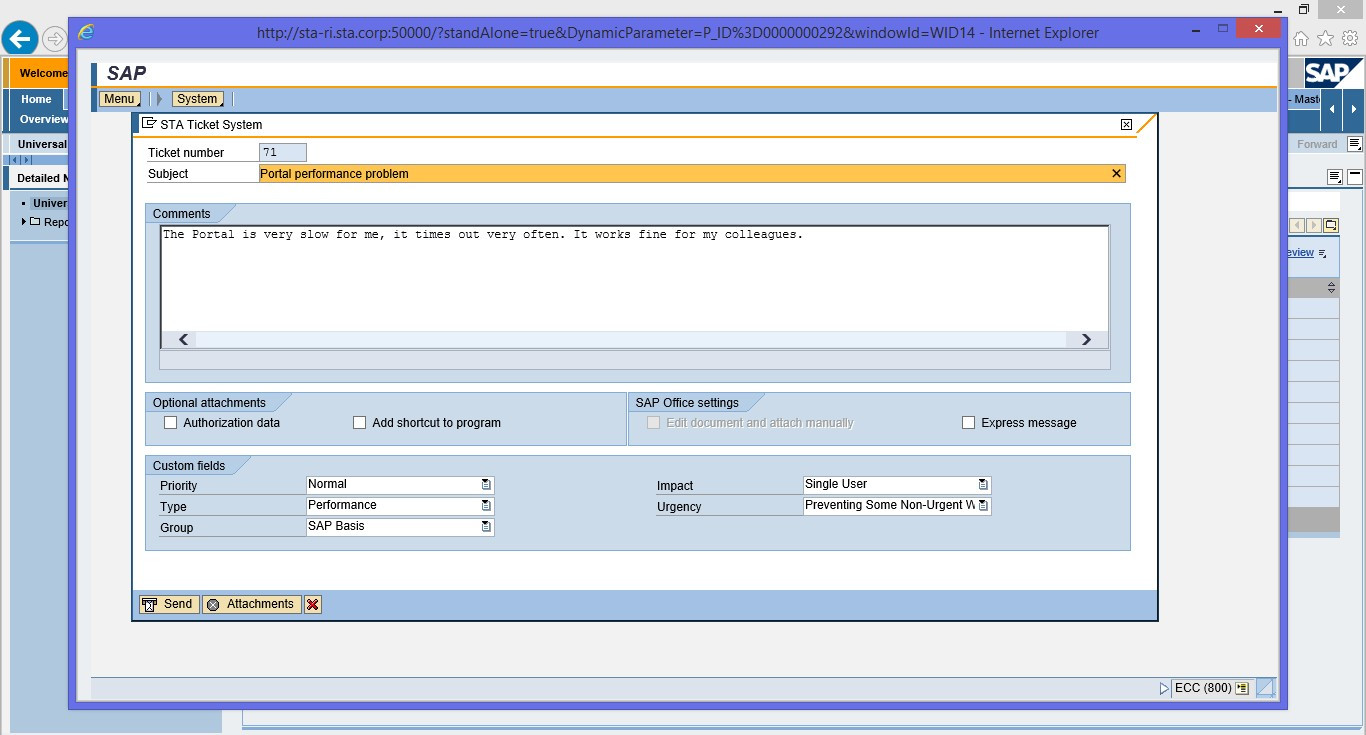Click the Detailed N heading in the portal window
1366x735 pixels.
[42, 178]
